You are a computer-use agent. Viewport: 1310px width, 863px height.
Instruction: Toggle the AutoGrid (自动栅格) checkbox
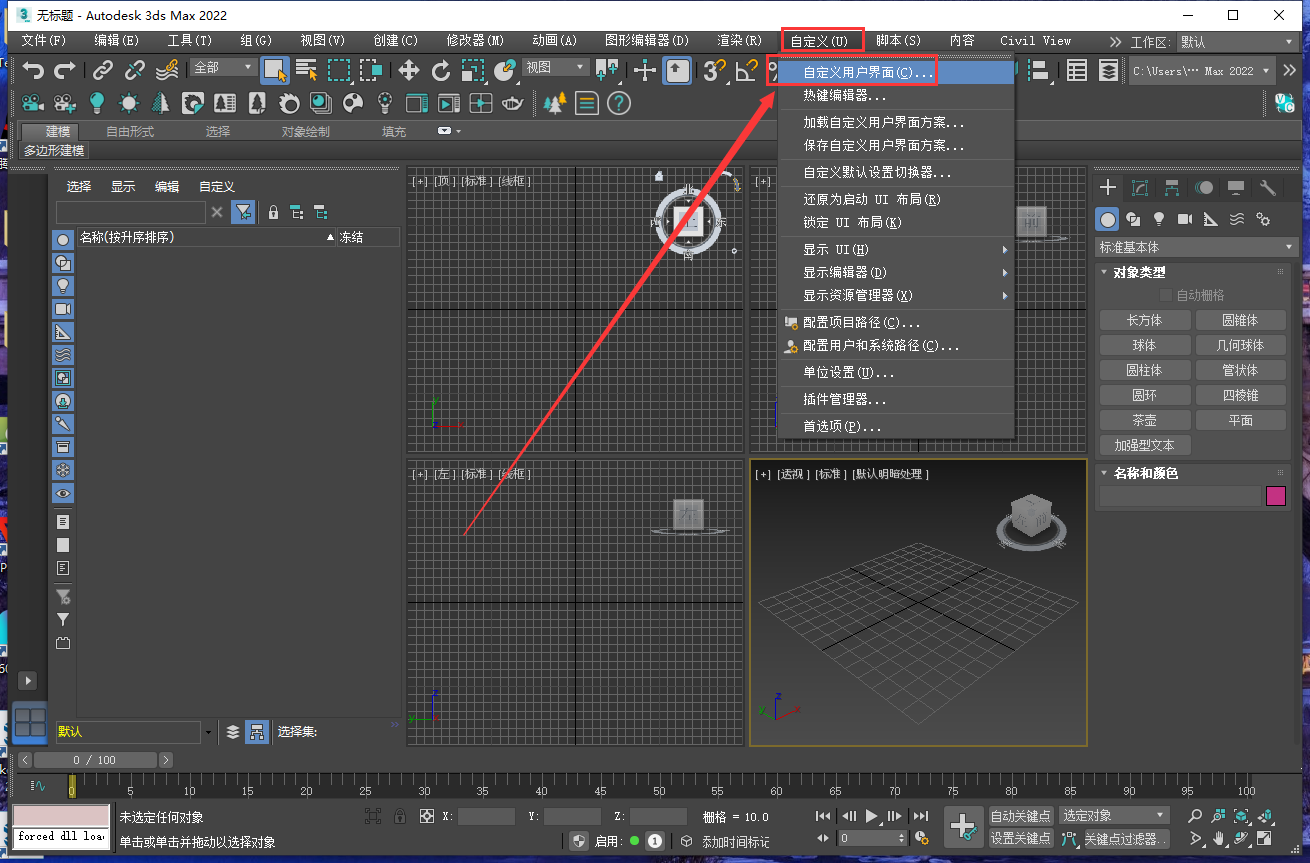1165,295
